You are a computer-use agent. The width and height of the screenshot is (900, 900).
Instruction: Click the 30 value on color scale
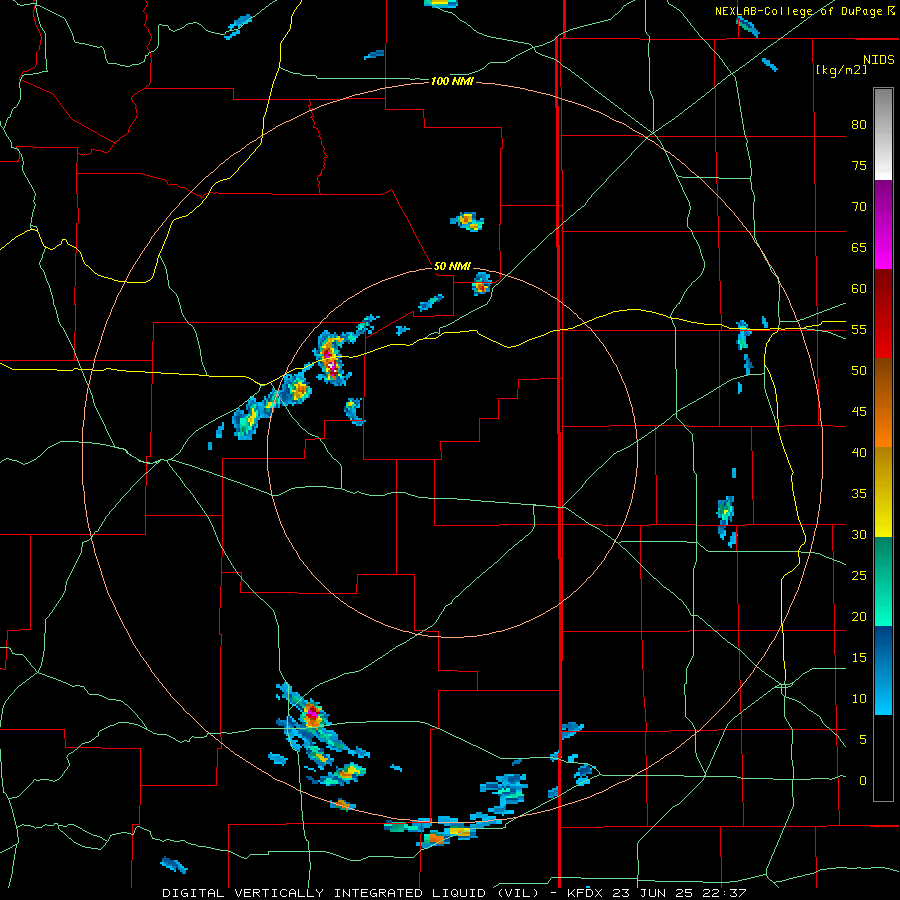(859, 534)
